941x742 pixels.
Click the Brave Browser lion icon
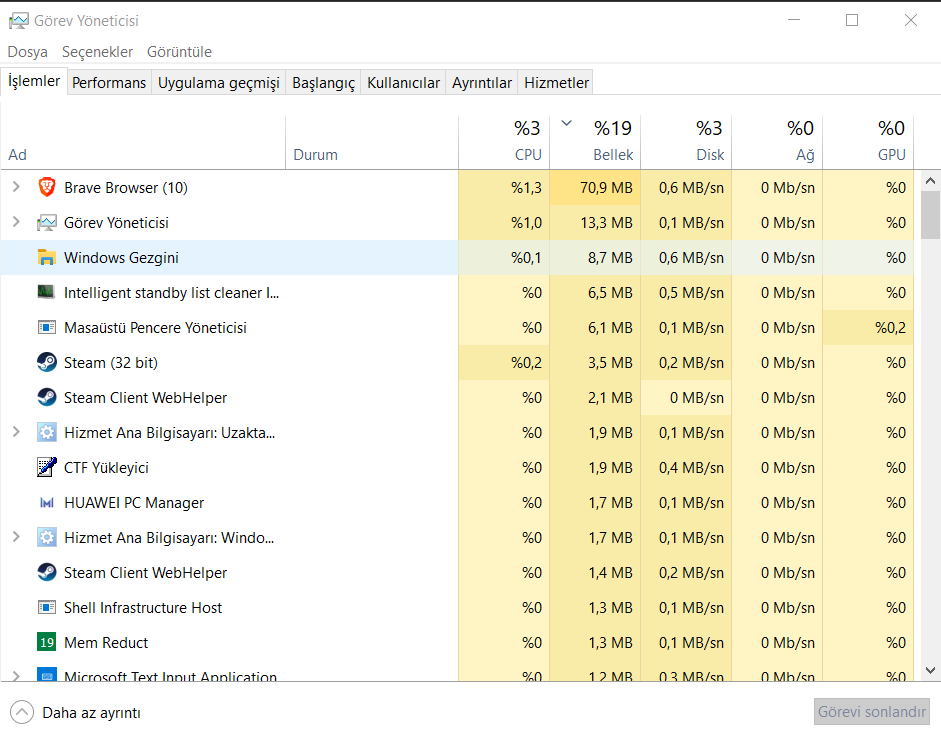pyautogui.click(x=46, y=187)
